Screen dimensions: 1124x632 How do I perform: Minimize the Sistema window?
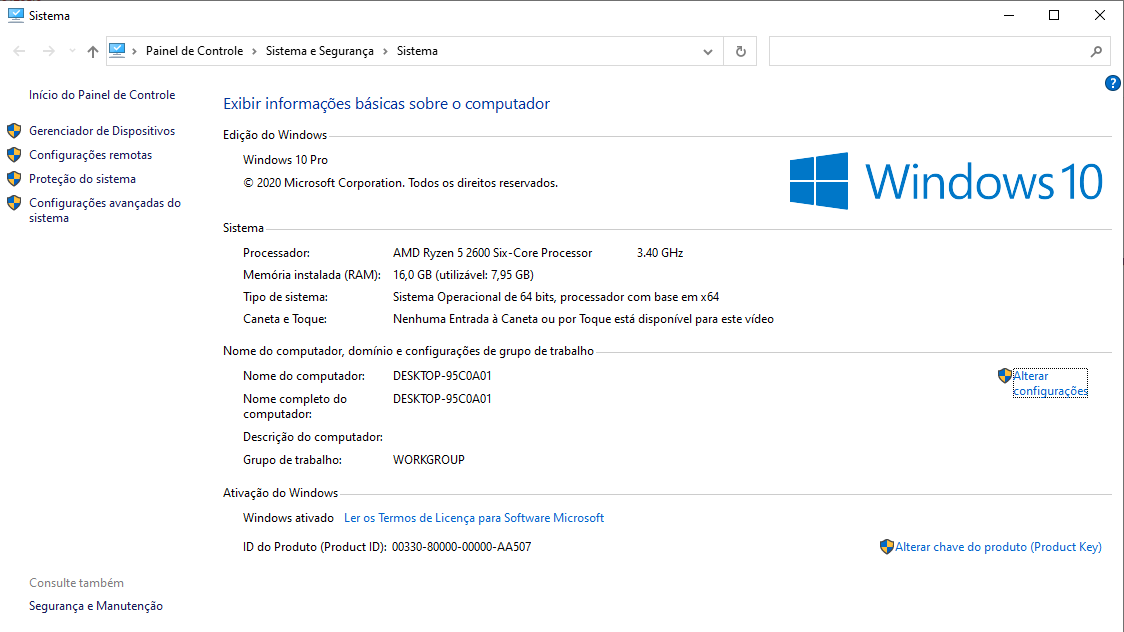point(1009,15)
